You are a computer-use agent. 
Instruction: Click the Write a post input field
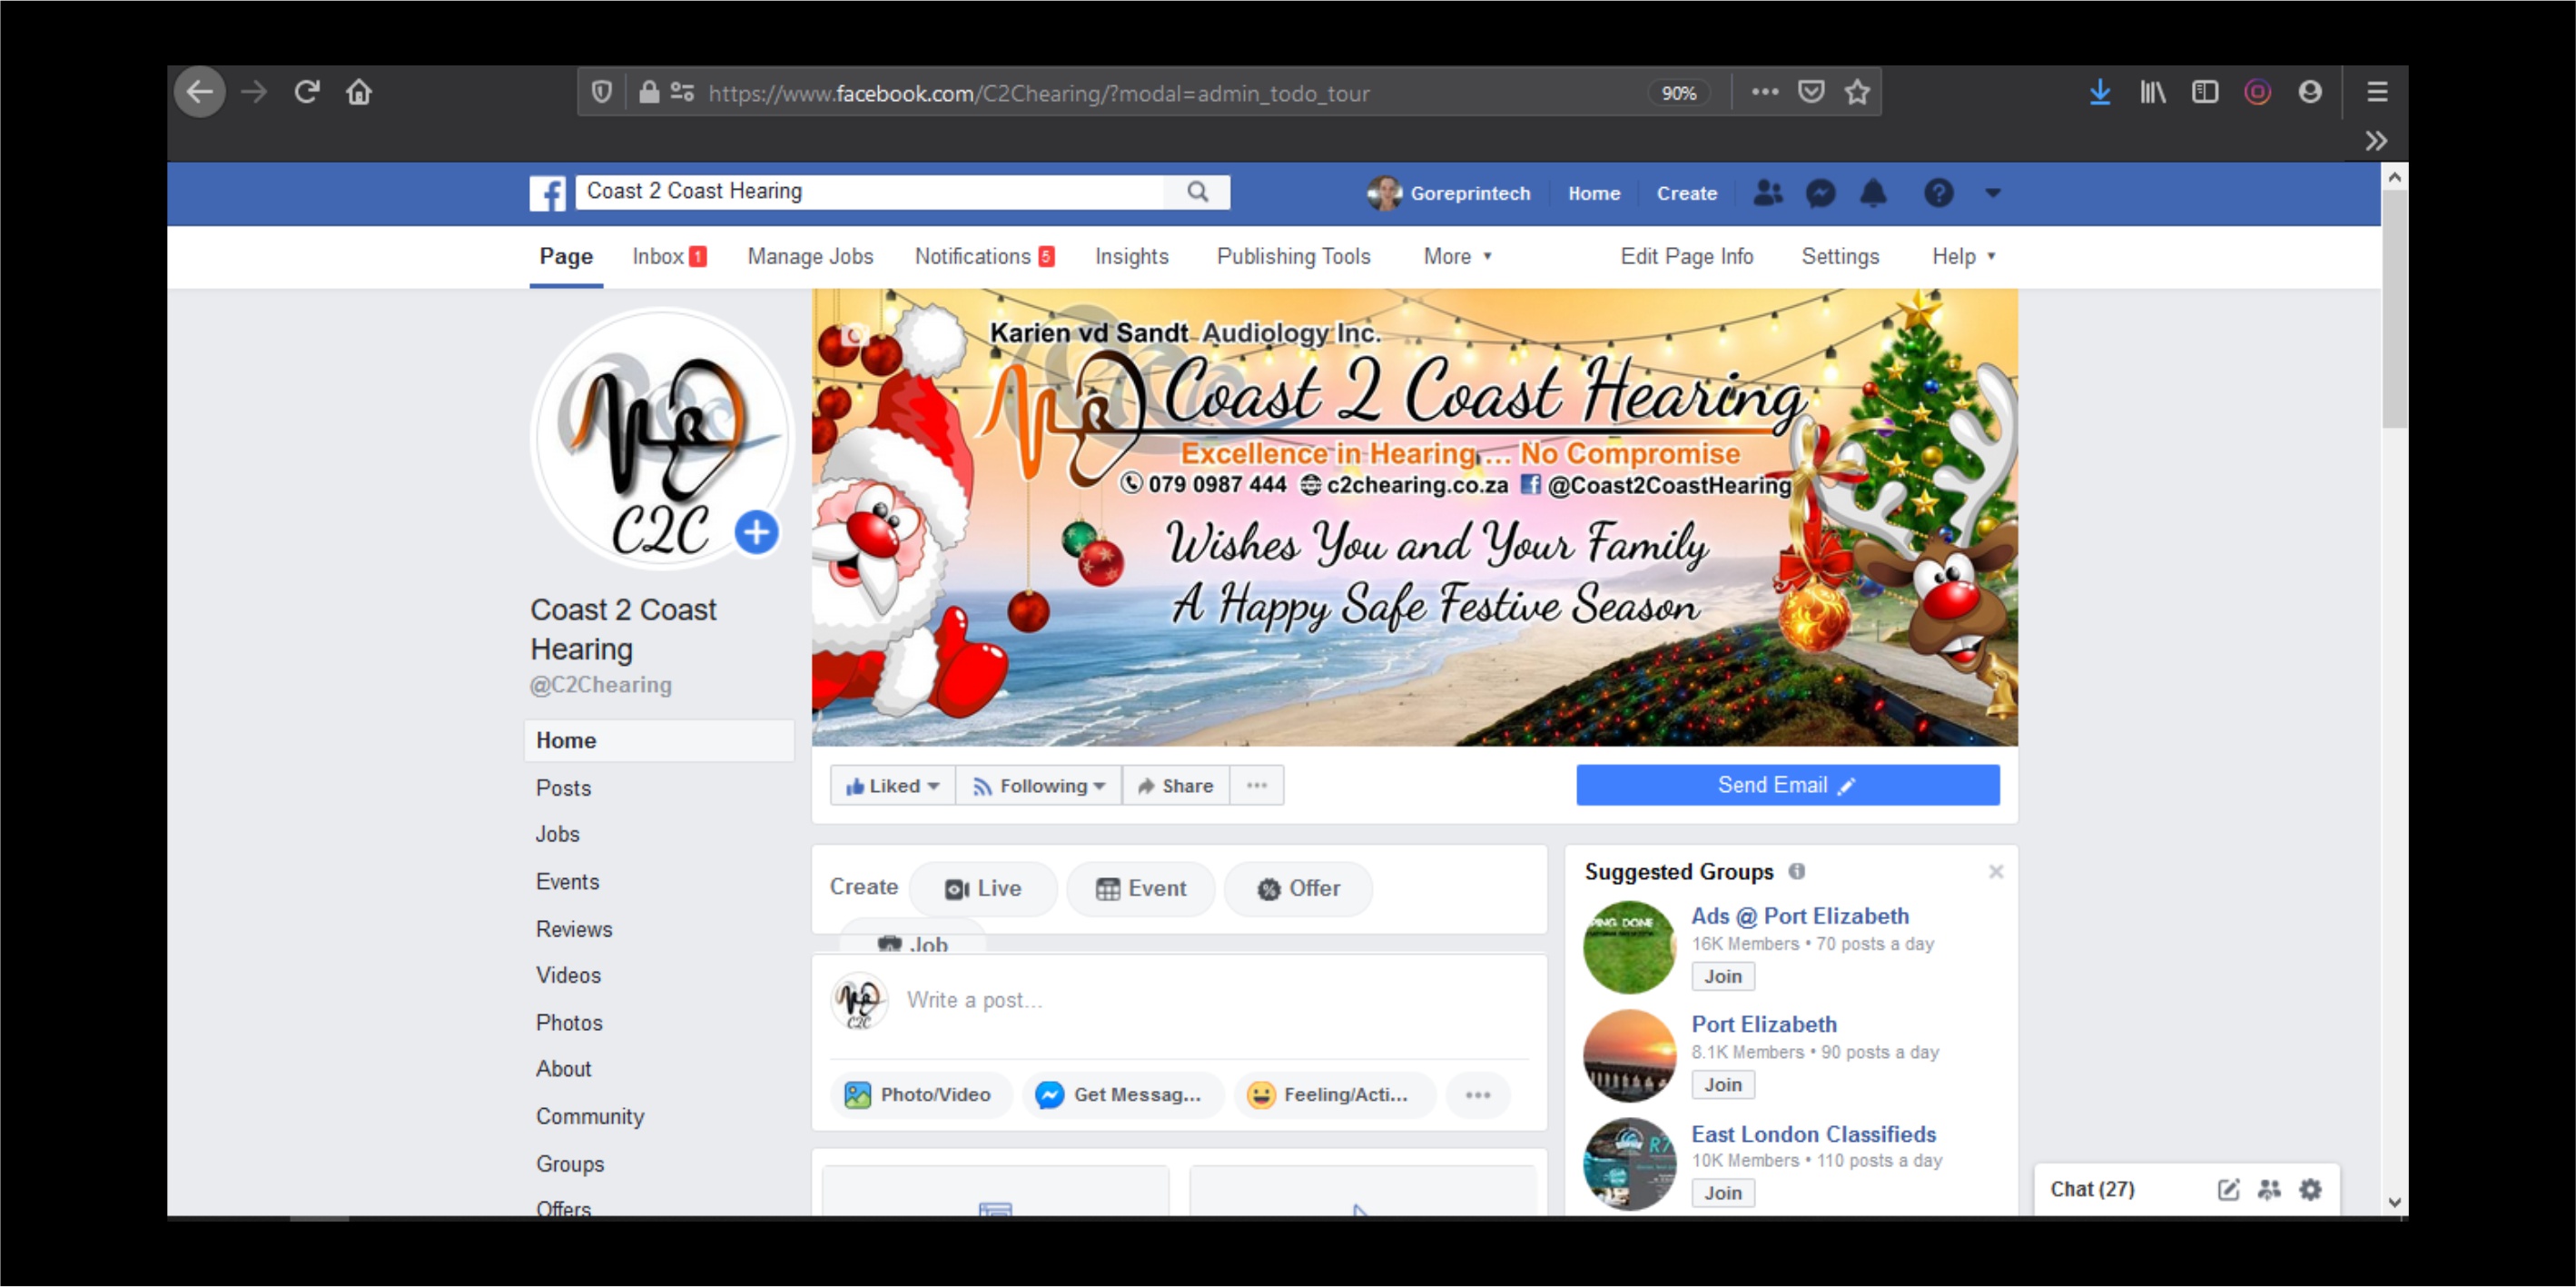pos(1200,1000)
